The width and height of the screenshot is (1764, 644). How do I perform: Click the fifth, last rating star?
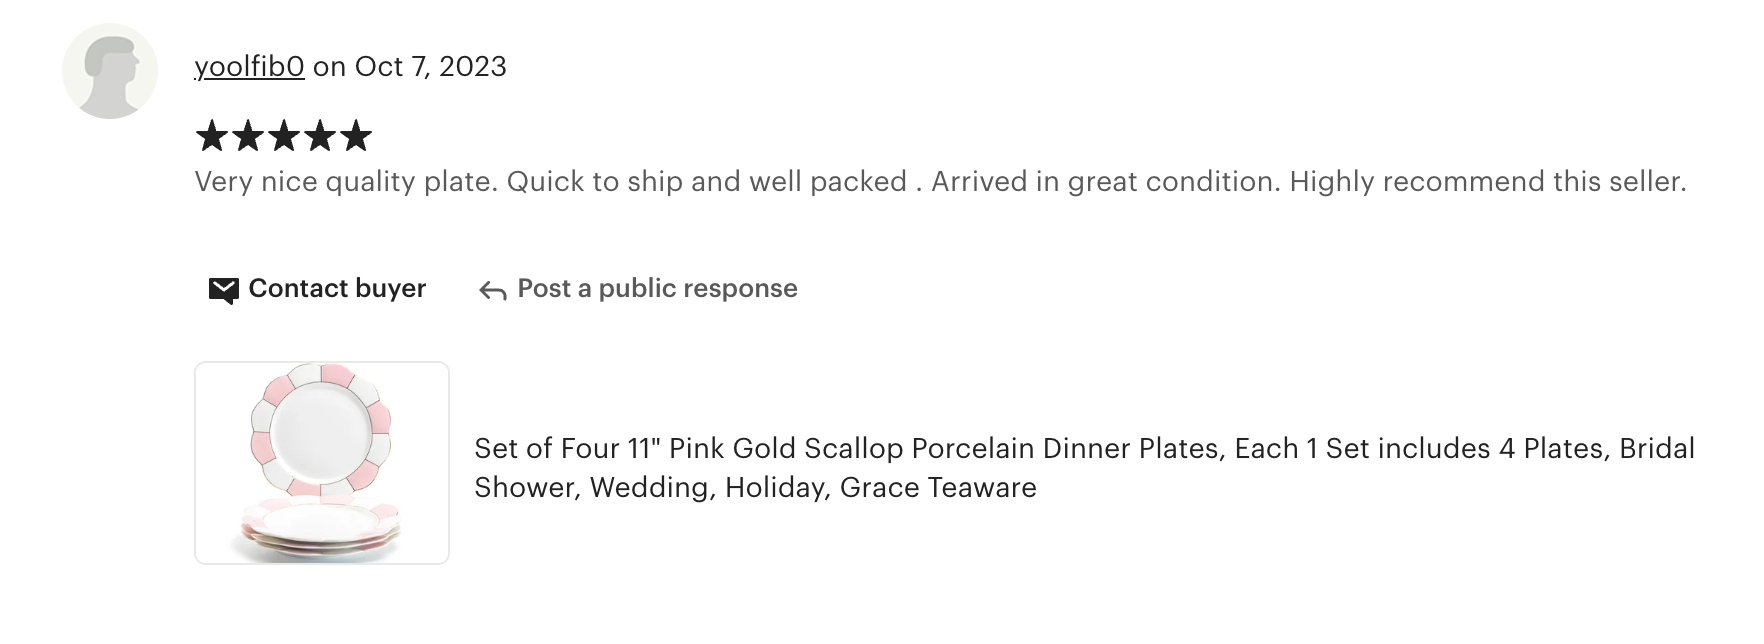coord(356,136)
